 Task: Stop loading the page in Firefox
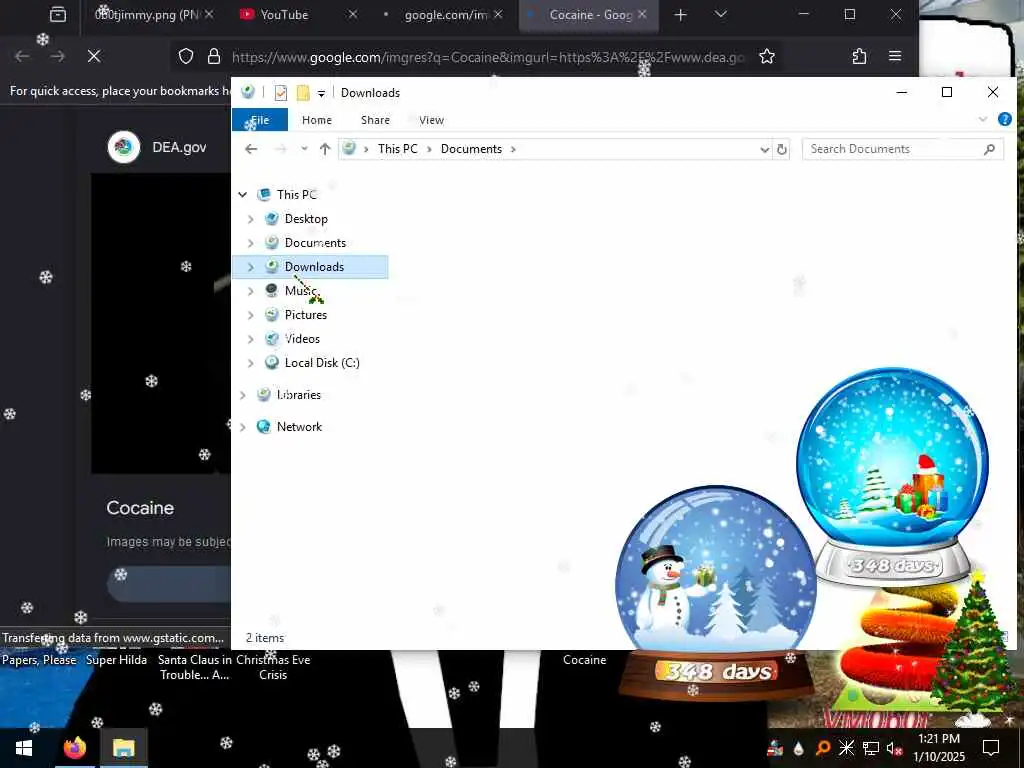pos(94,57)
